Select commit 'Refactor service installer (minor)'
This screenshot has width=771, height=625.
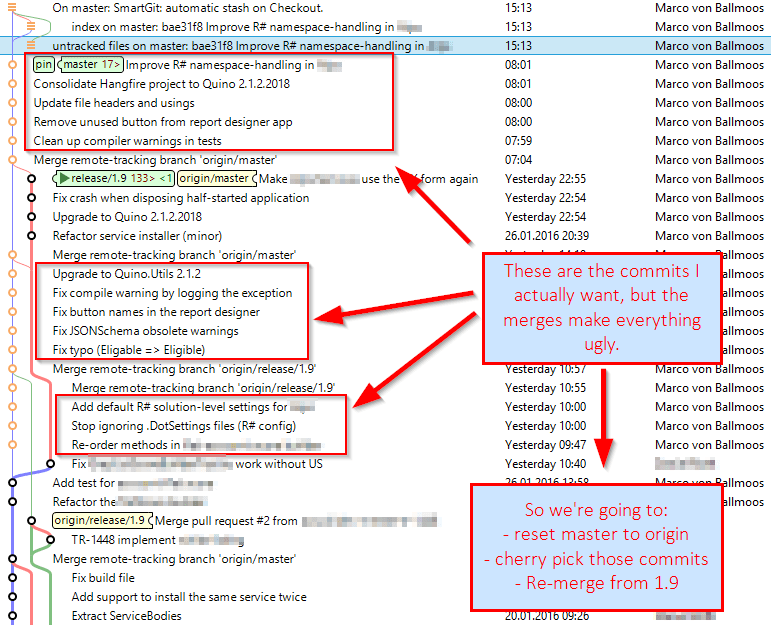pyautogui.click(x=386, y=236)
